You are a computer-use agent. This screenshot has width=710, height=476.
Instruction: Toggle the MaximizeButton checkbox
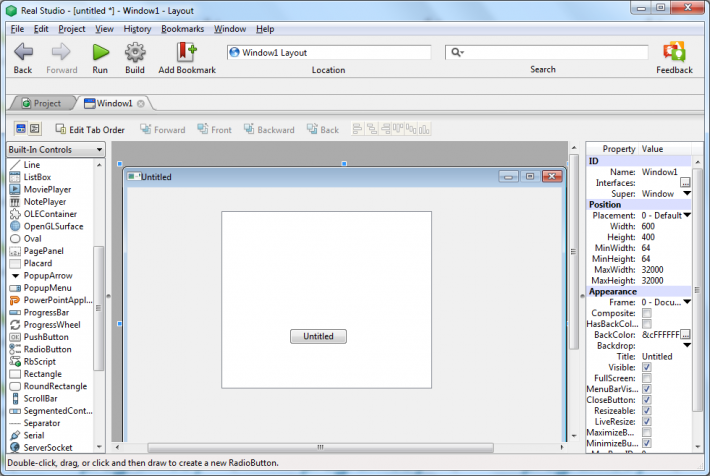pos(647,433)
